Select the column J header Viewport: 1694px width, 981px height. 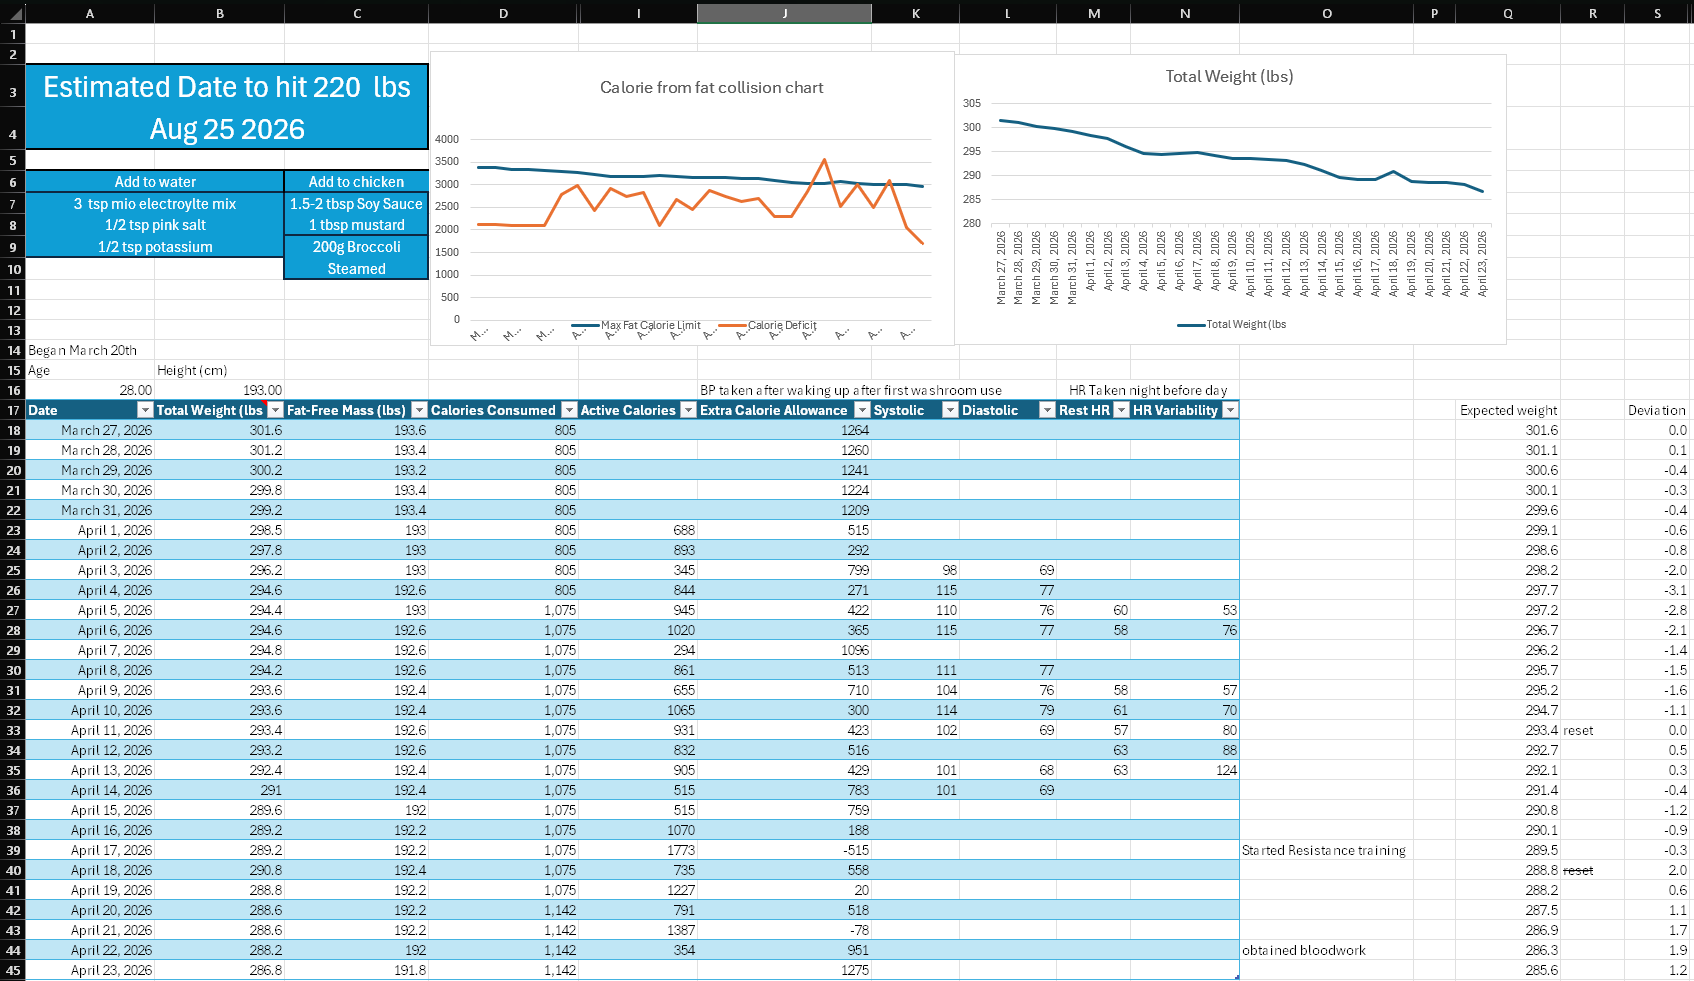pyautogui.click(x=784, y=13)
